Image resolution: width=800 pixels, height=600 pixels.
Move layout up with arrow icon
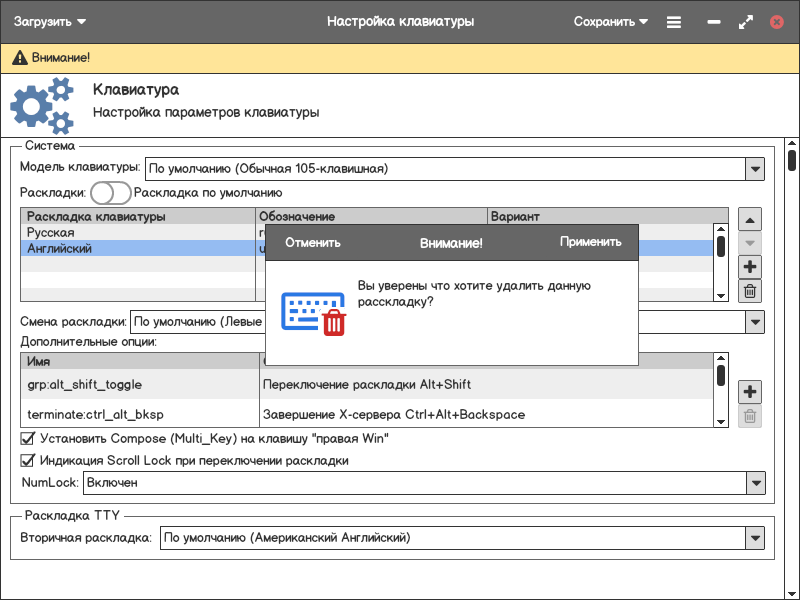coord(750,219)
